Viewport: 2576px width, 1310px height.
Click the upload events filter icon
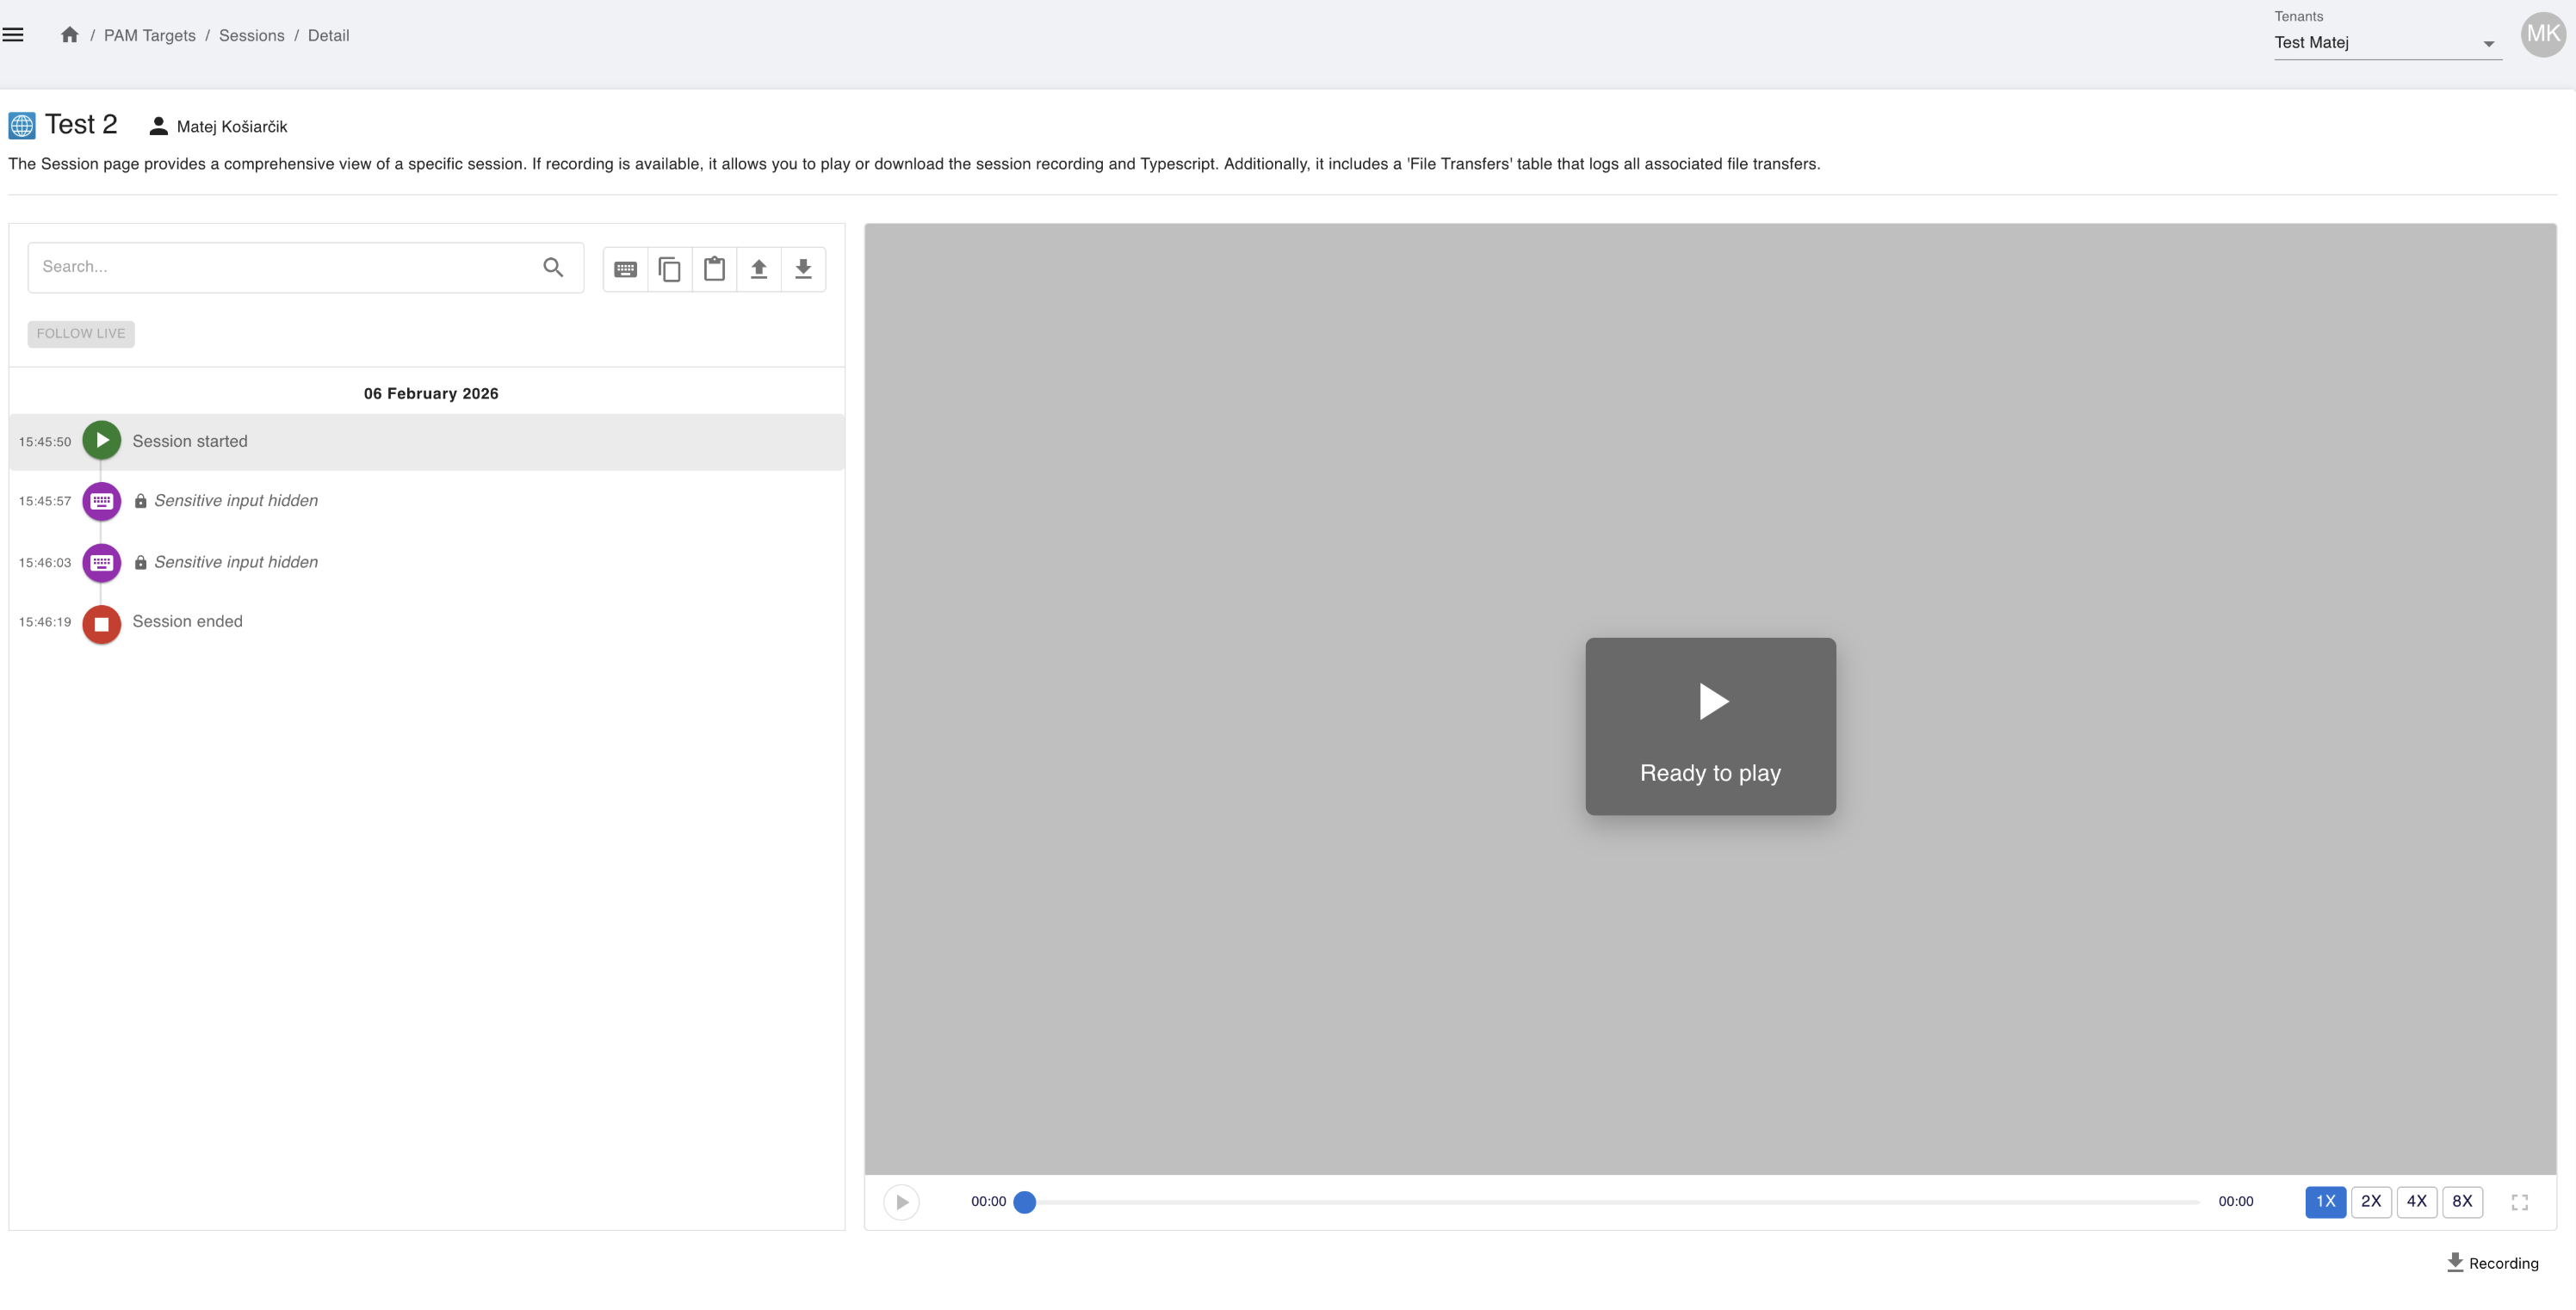pyautogui.click(x=759, y=269)
